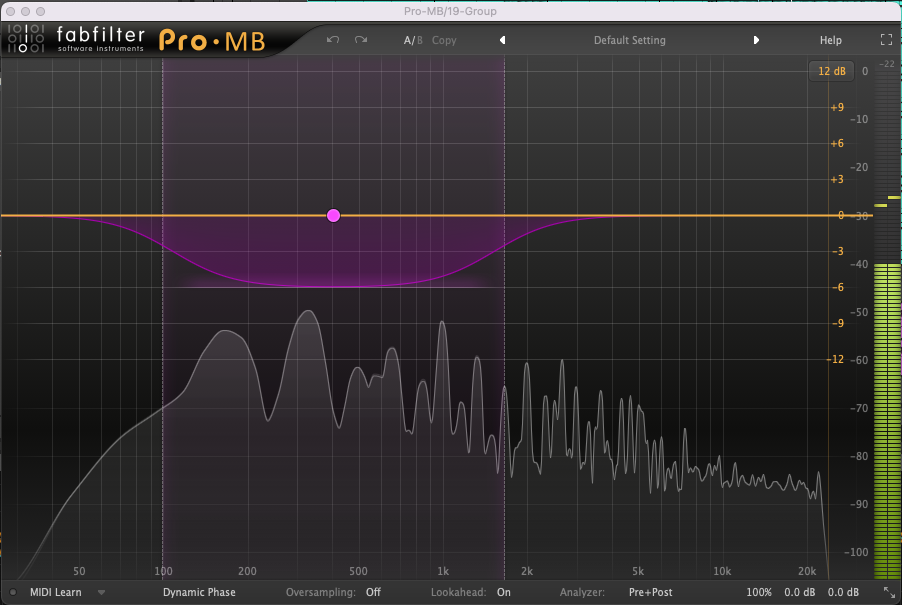This screenshot has height=605, width=902.
Task: Open the Dynamic Phase processing mode menu
Action: coord(199,592)
